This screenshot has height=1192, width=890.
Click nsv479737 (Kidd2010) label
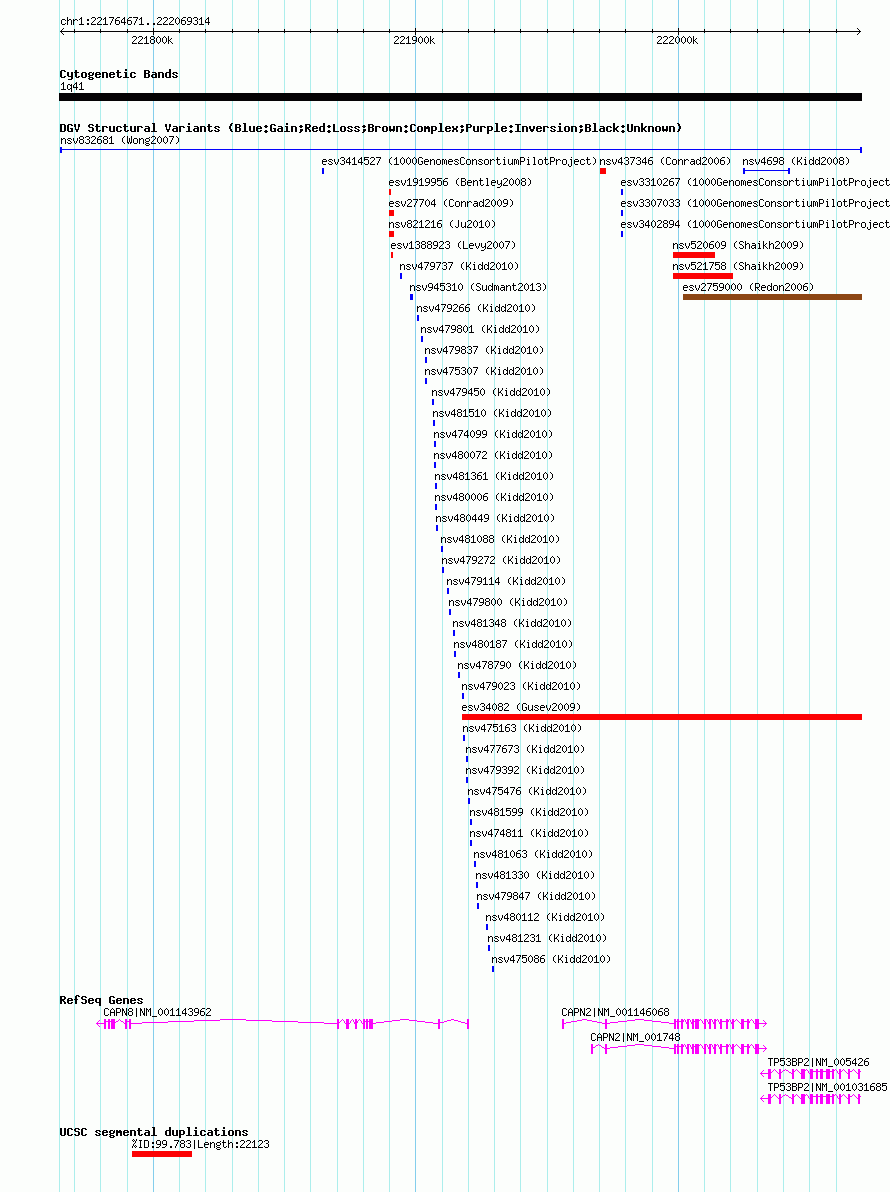[x=459, y=267]
